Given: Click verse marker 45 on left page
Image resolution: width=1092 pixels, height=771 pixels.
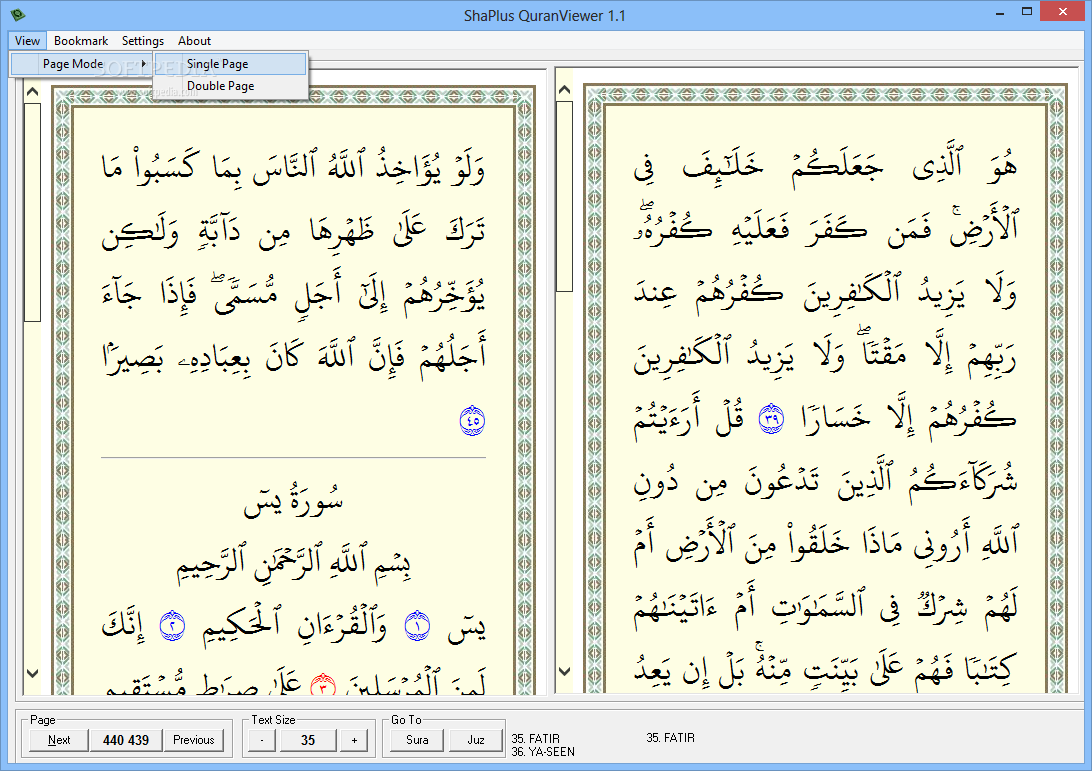Looking at the screenshot, I should tap(472, 421).
